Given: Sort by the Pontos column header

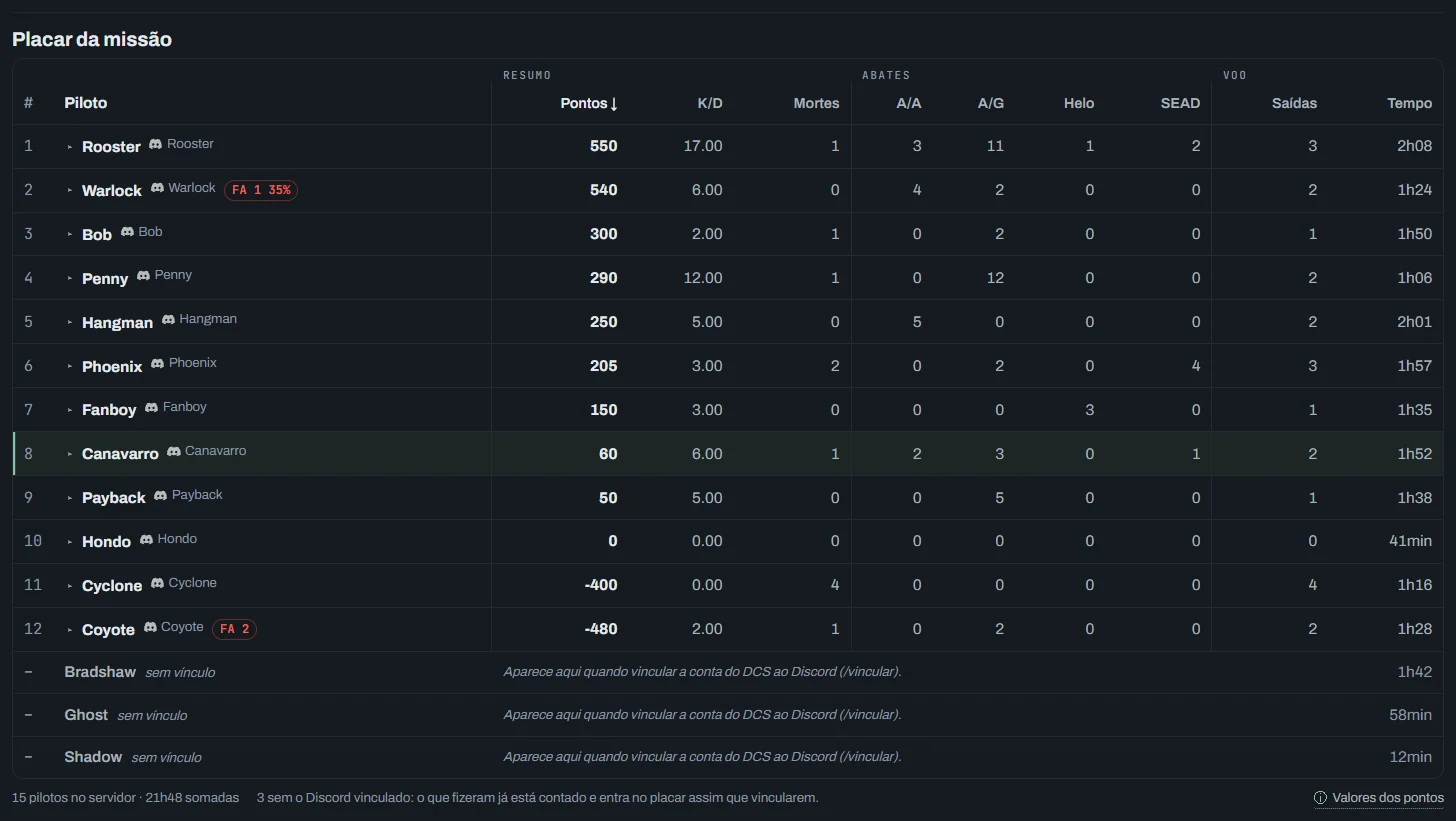Looking at the screenshot, I should (x=589, y=103).
